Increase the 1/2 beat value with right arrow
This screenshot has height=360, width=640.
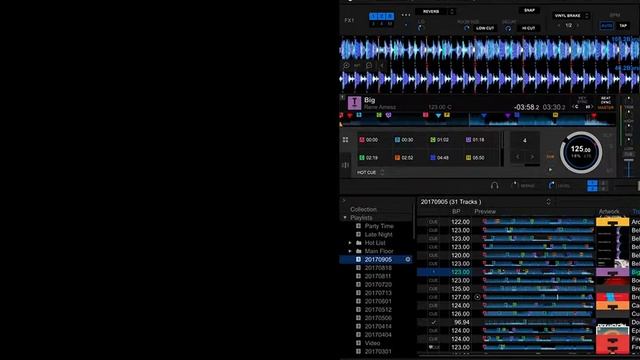click(x=578, y=25)
